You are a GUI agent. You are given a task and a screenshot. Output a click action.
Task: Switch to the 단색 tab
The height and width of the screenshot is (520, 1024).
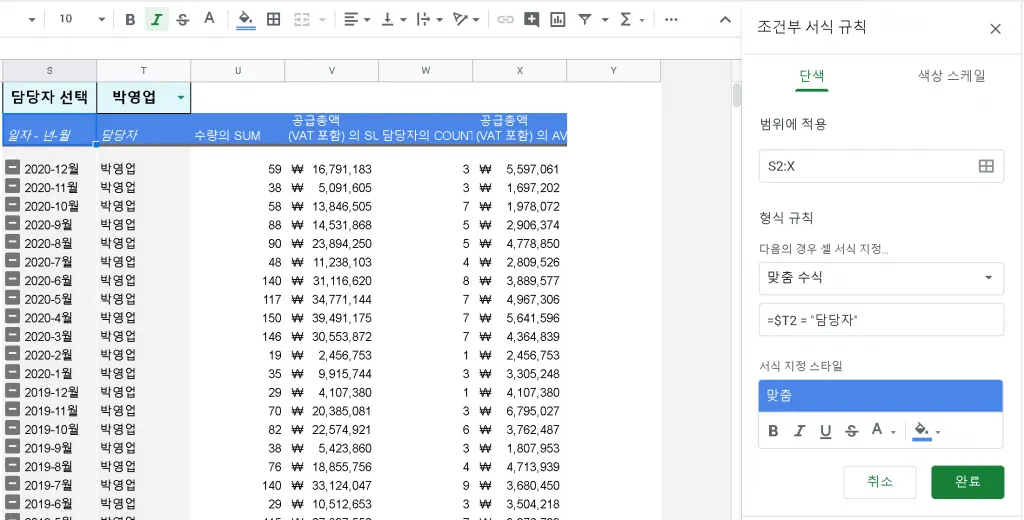coord(812,76)
